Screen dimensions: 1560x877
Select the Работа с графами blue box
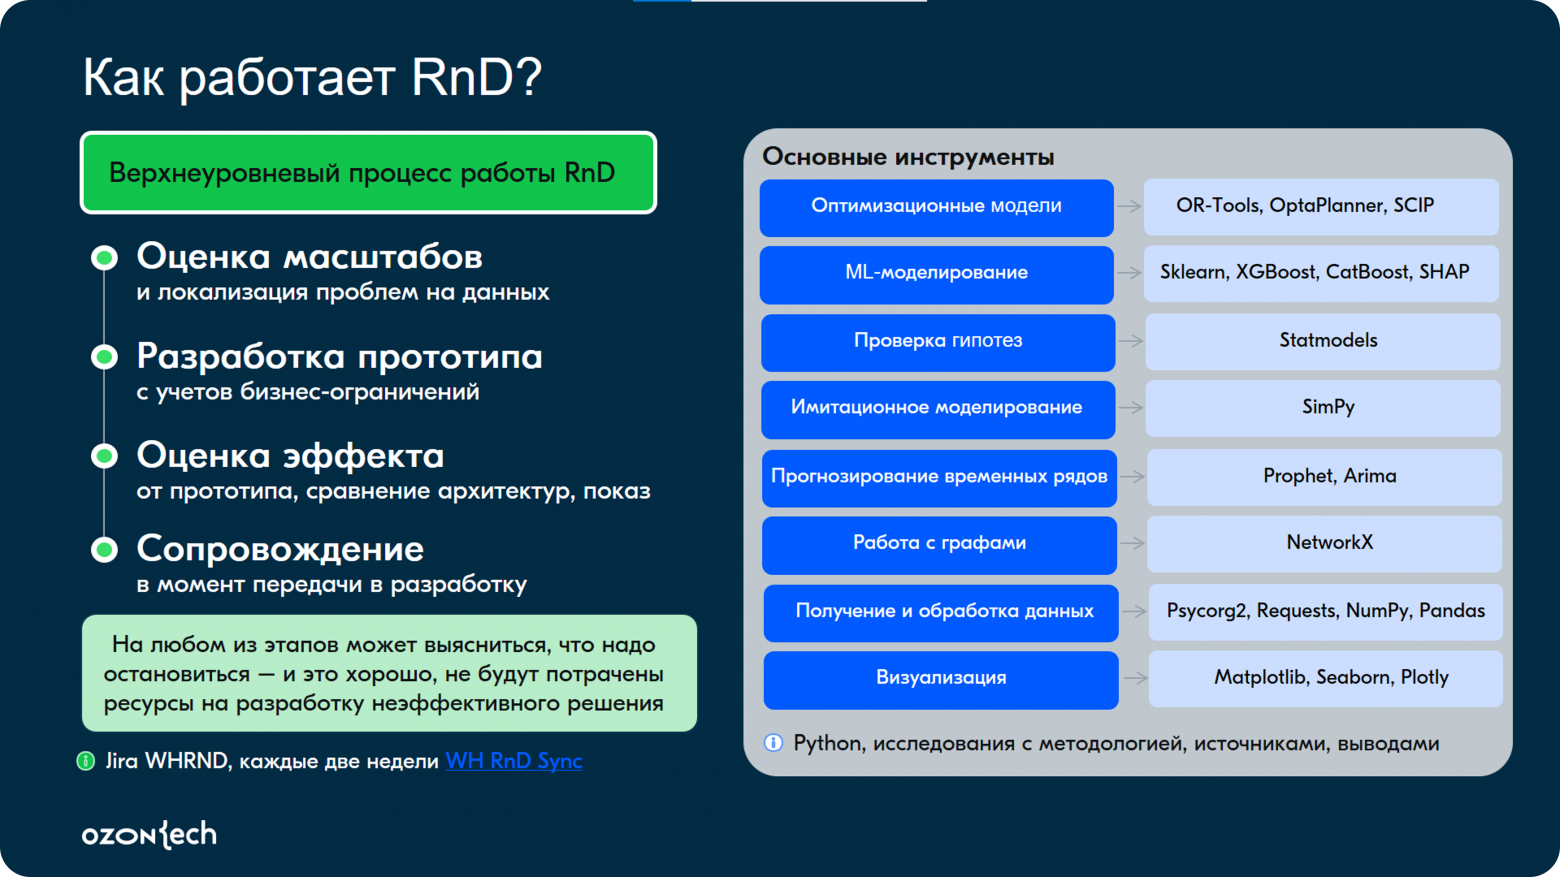[939, 544]
